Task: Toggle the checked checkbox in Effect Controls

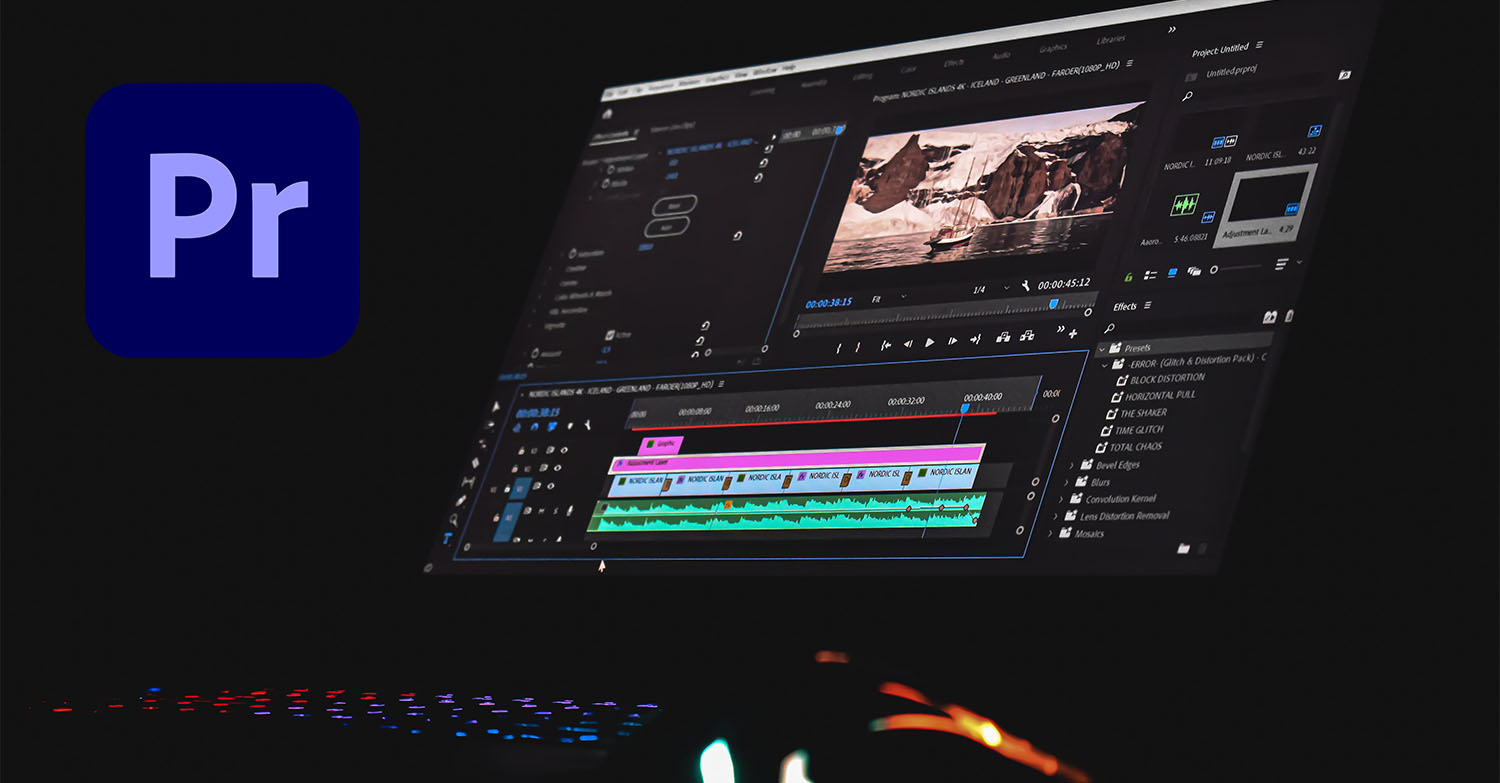Action: coord(611,336)
